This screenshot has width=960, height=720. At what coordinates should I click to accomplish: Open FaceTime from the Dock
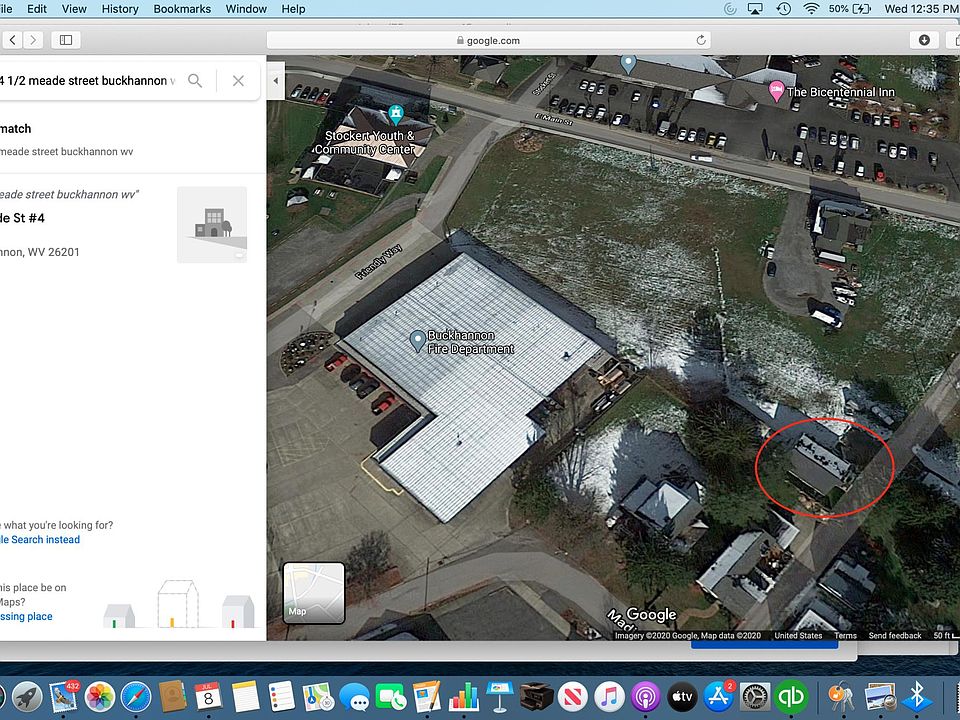391,697
